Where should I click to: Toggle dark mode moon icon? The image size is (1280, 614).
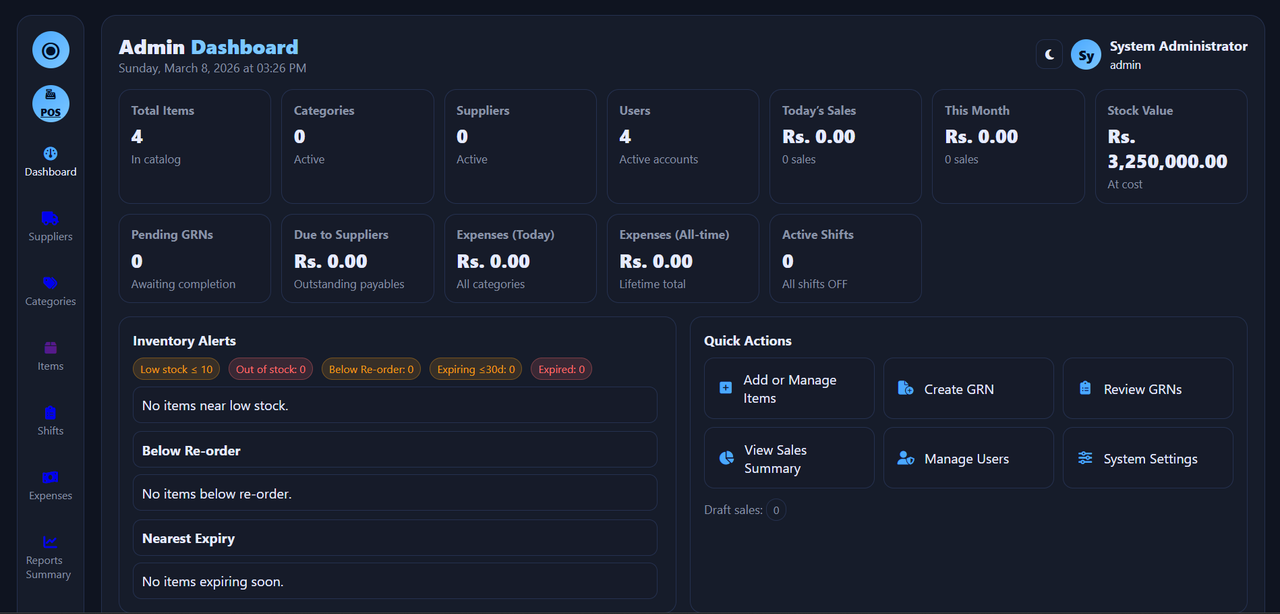pos(1049,54)
